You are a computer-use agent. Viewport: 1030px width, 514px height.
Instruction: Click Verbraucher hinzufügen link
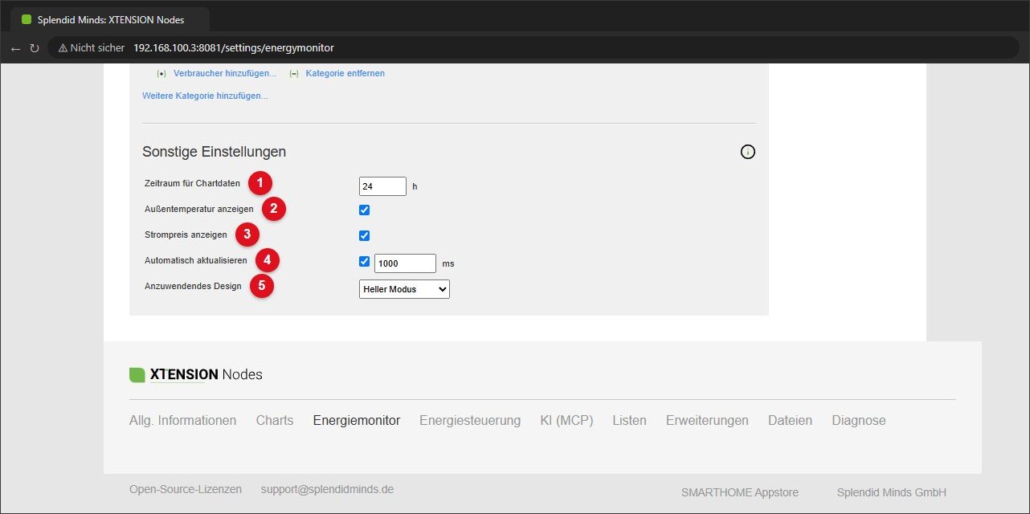pyautogui.click(x=225, y=74)
